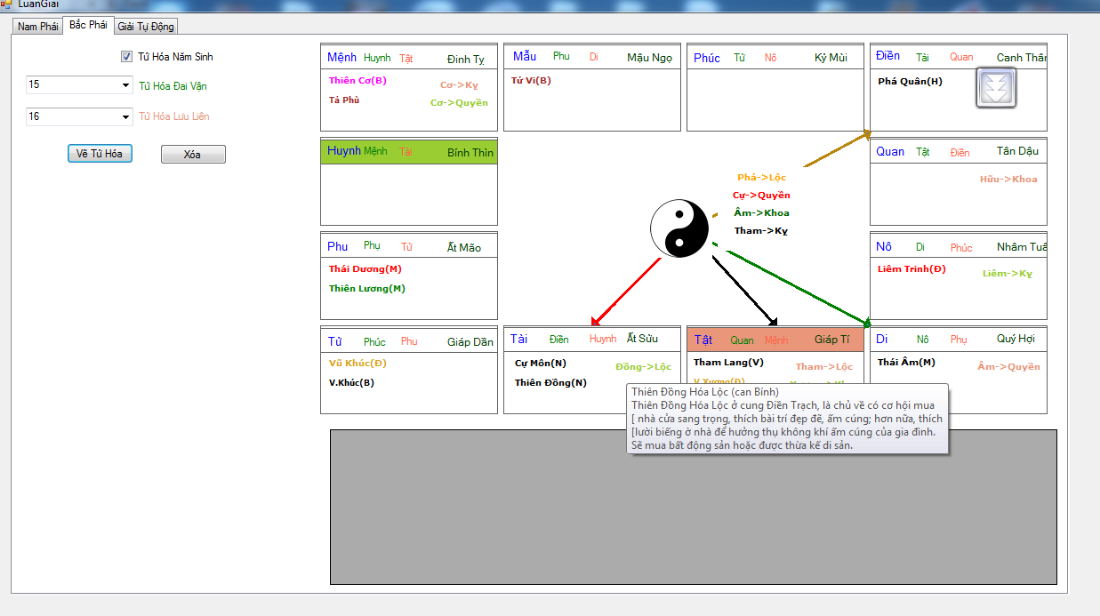Screen dimensions: 1100x616
Task: Select Liêm Trinh(Đ) in the Nô palace
Action: 911,268
